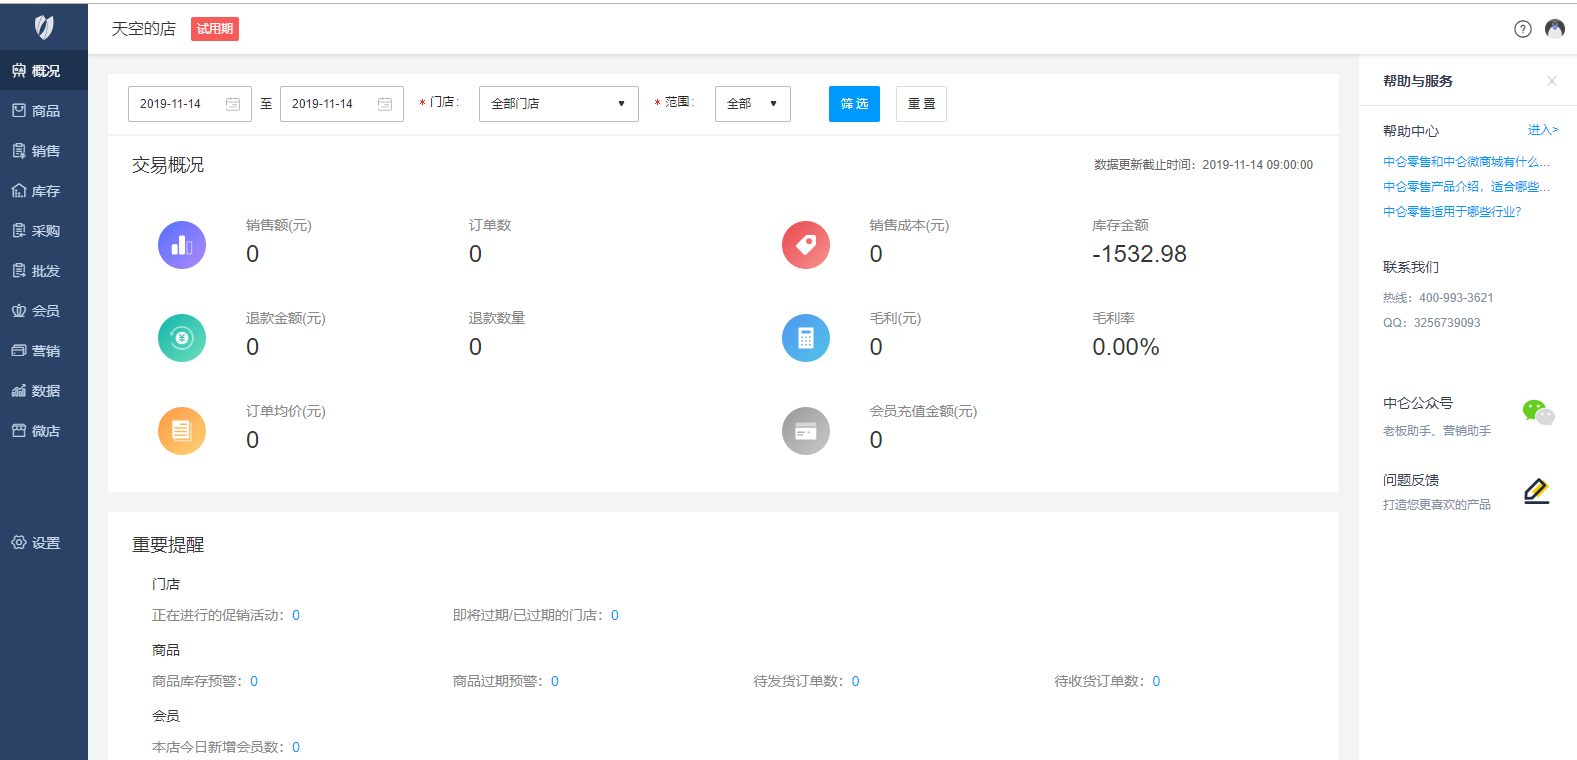Expand the 全部门店 store dropdown

(558, 104)
